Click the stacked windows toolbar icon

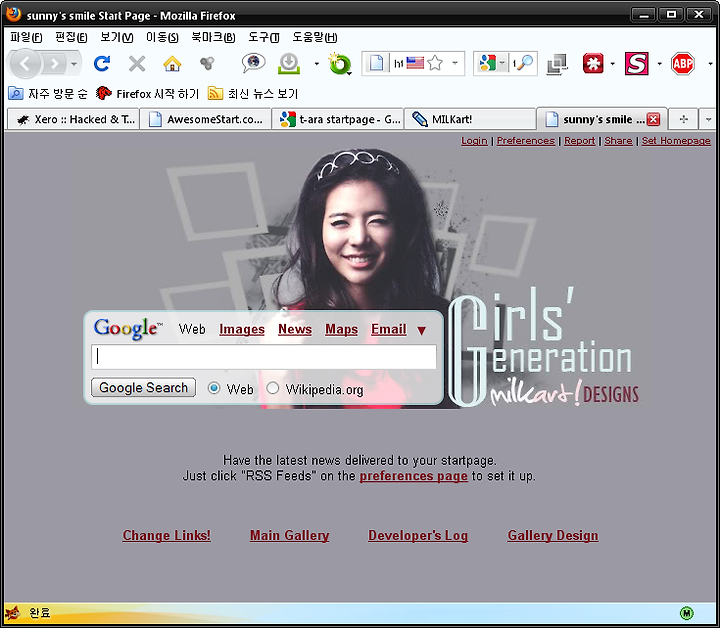557,64
